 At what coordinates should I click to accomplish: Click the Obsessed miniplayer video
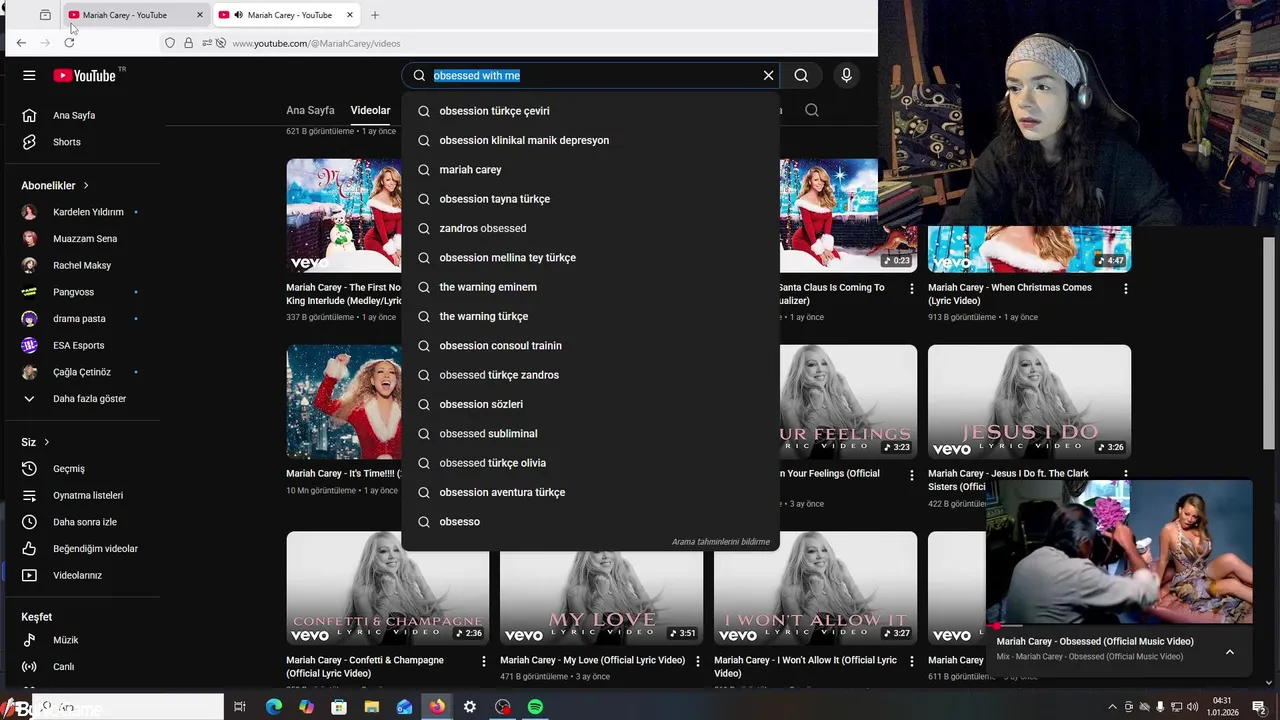click(1119, 552)
